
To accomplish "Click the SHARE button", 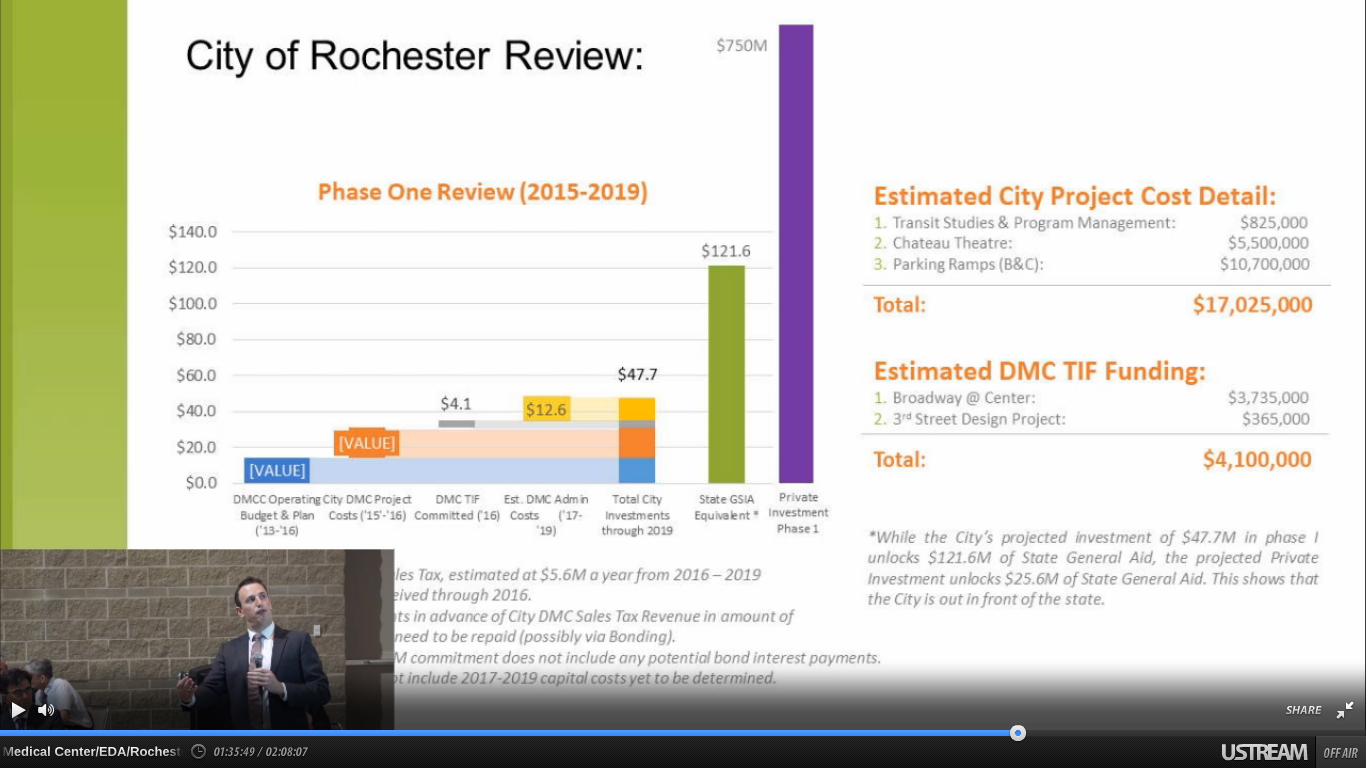I will coord(1303,710).
